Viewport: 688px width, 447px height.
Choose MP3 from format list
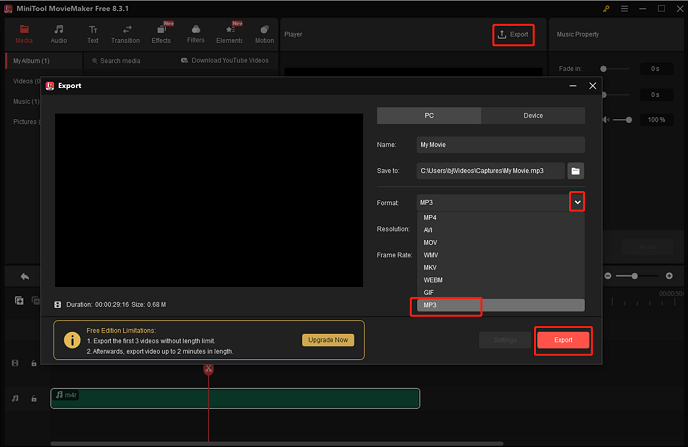[501, 305]
